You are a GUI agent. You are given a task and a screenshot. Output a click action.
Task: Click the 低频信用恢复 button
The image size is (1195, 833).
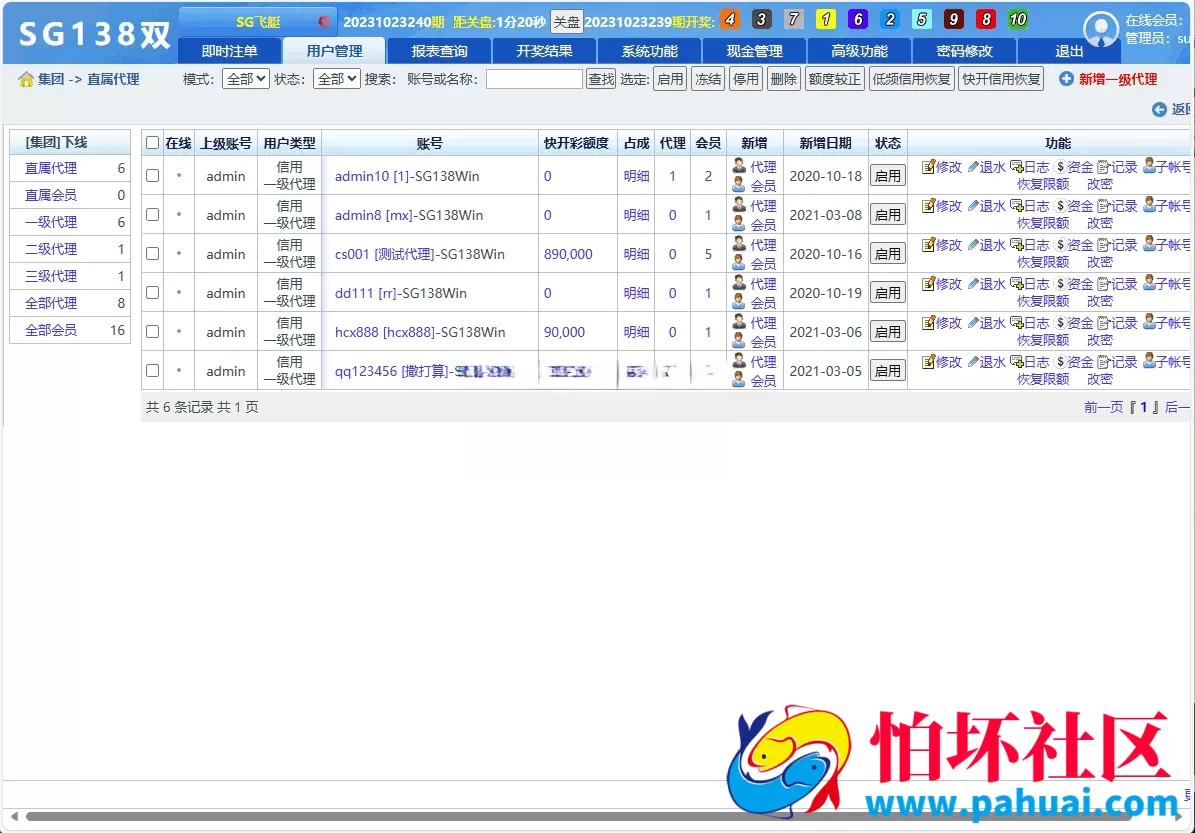pyautogui.click(x=911, y=79)
